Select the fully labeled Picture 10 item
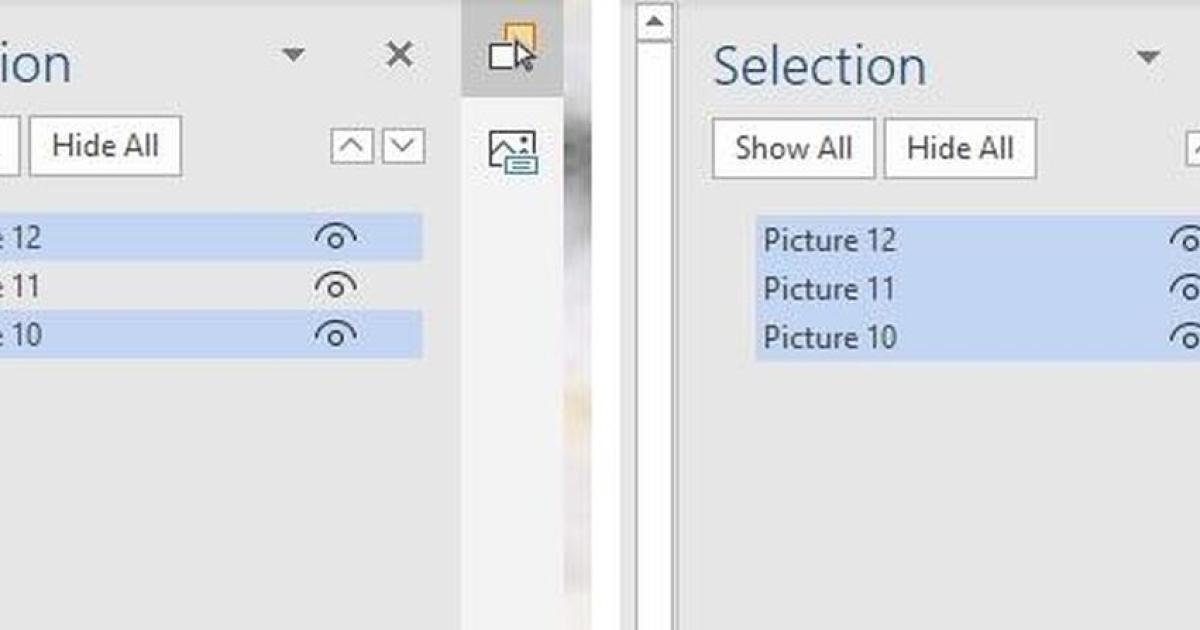 (830, 337)
